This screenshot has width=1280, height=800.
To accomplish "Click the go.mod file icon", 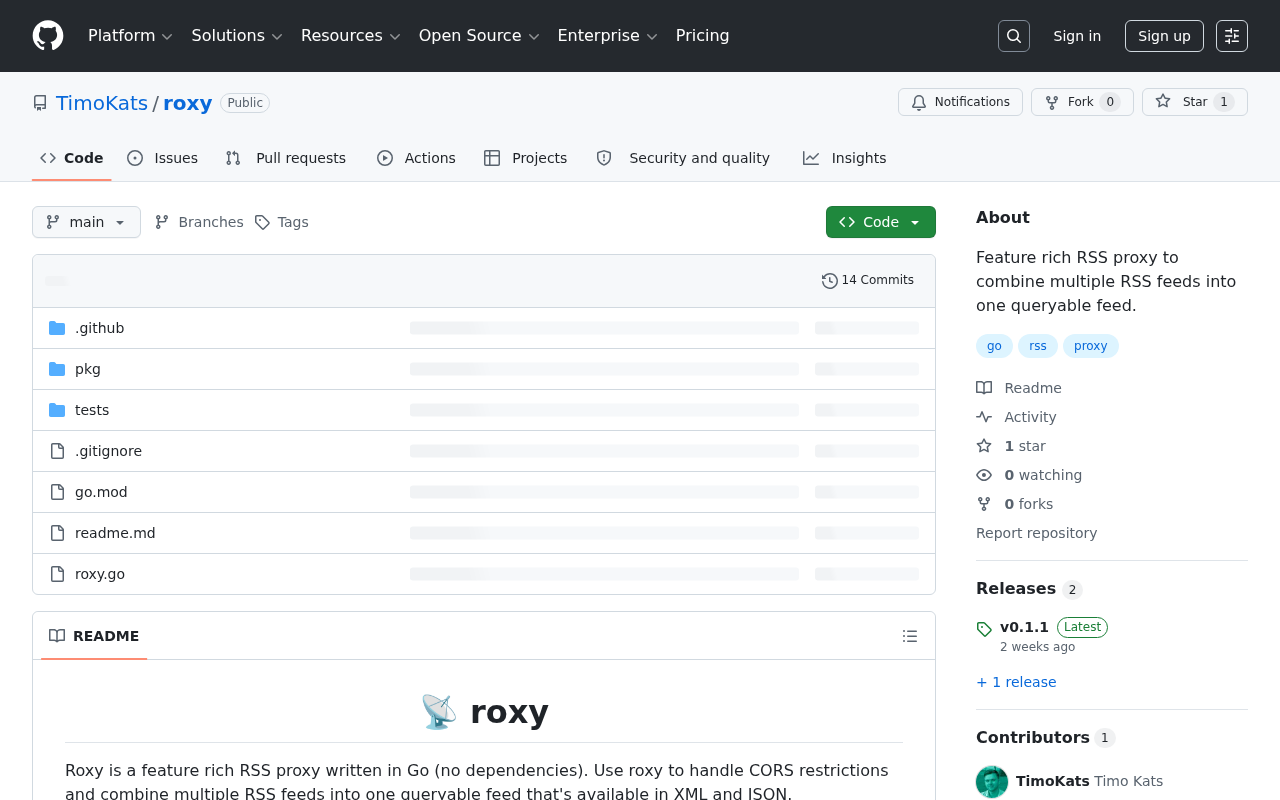I will pyautogui.click(x=57, y=492).
